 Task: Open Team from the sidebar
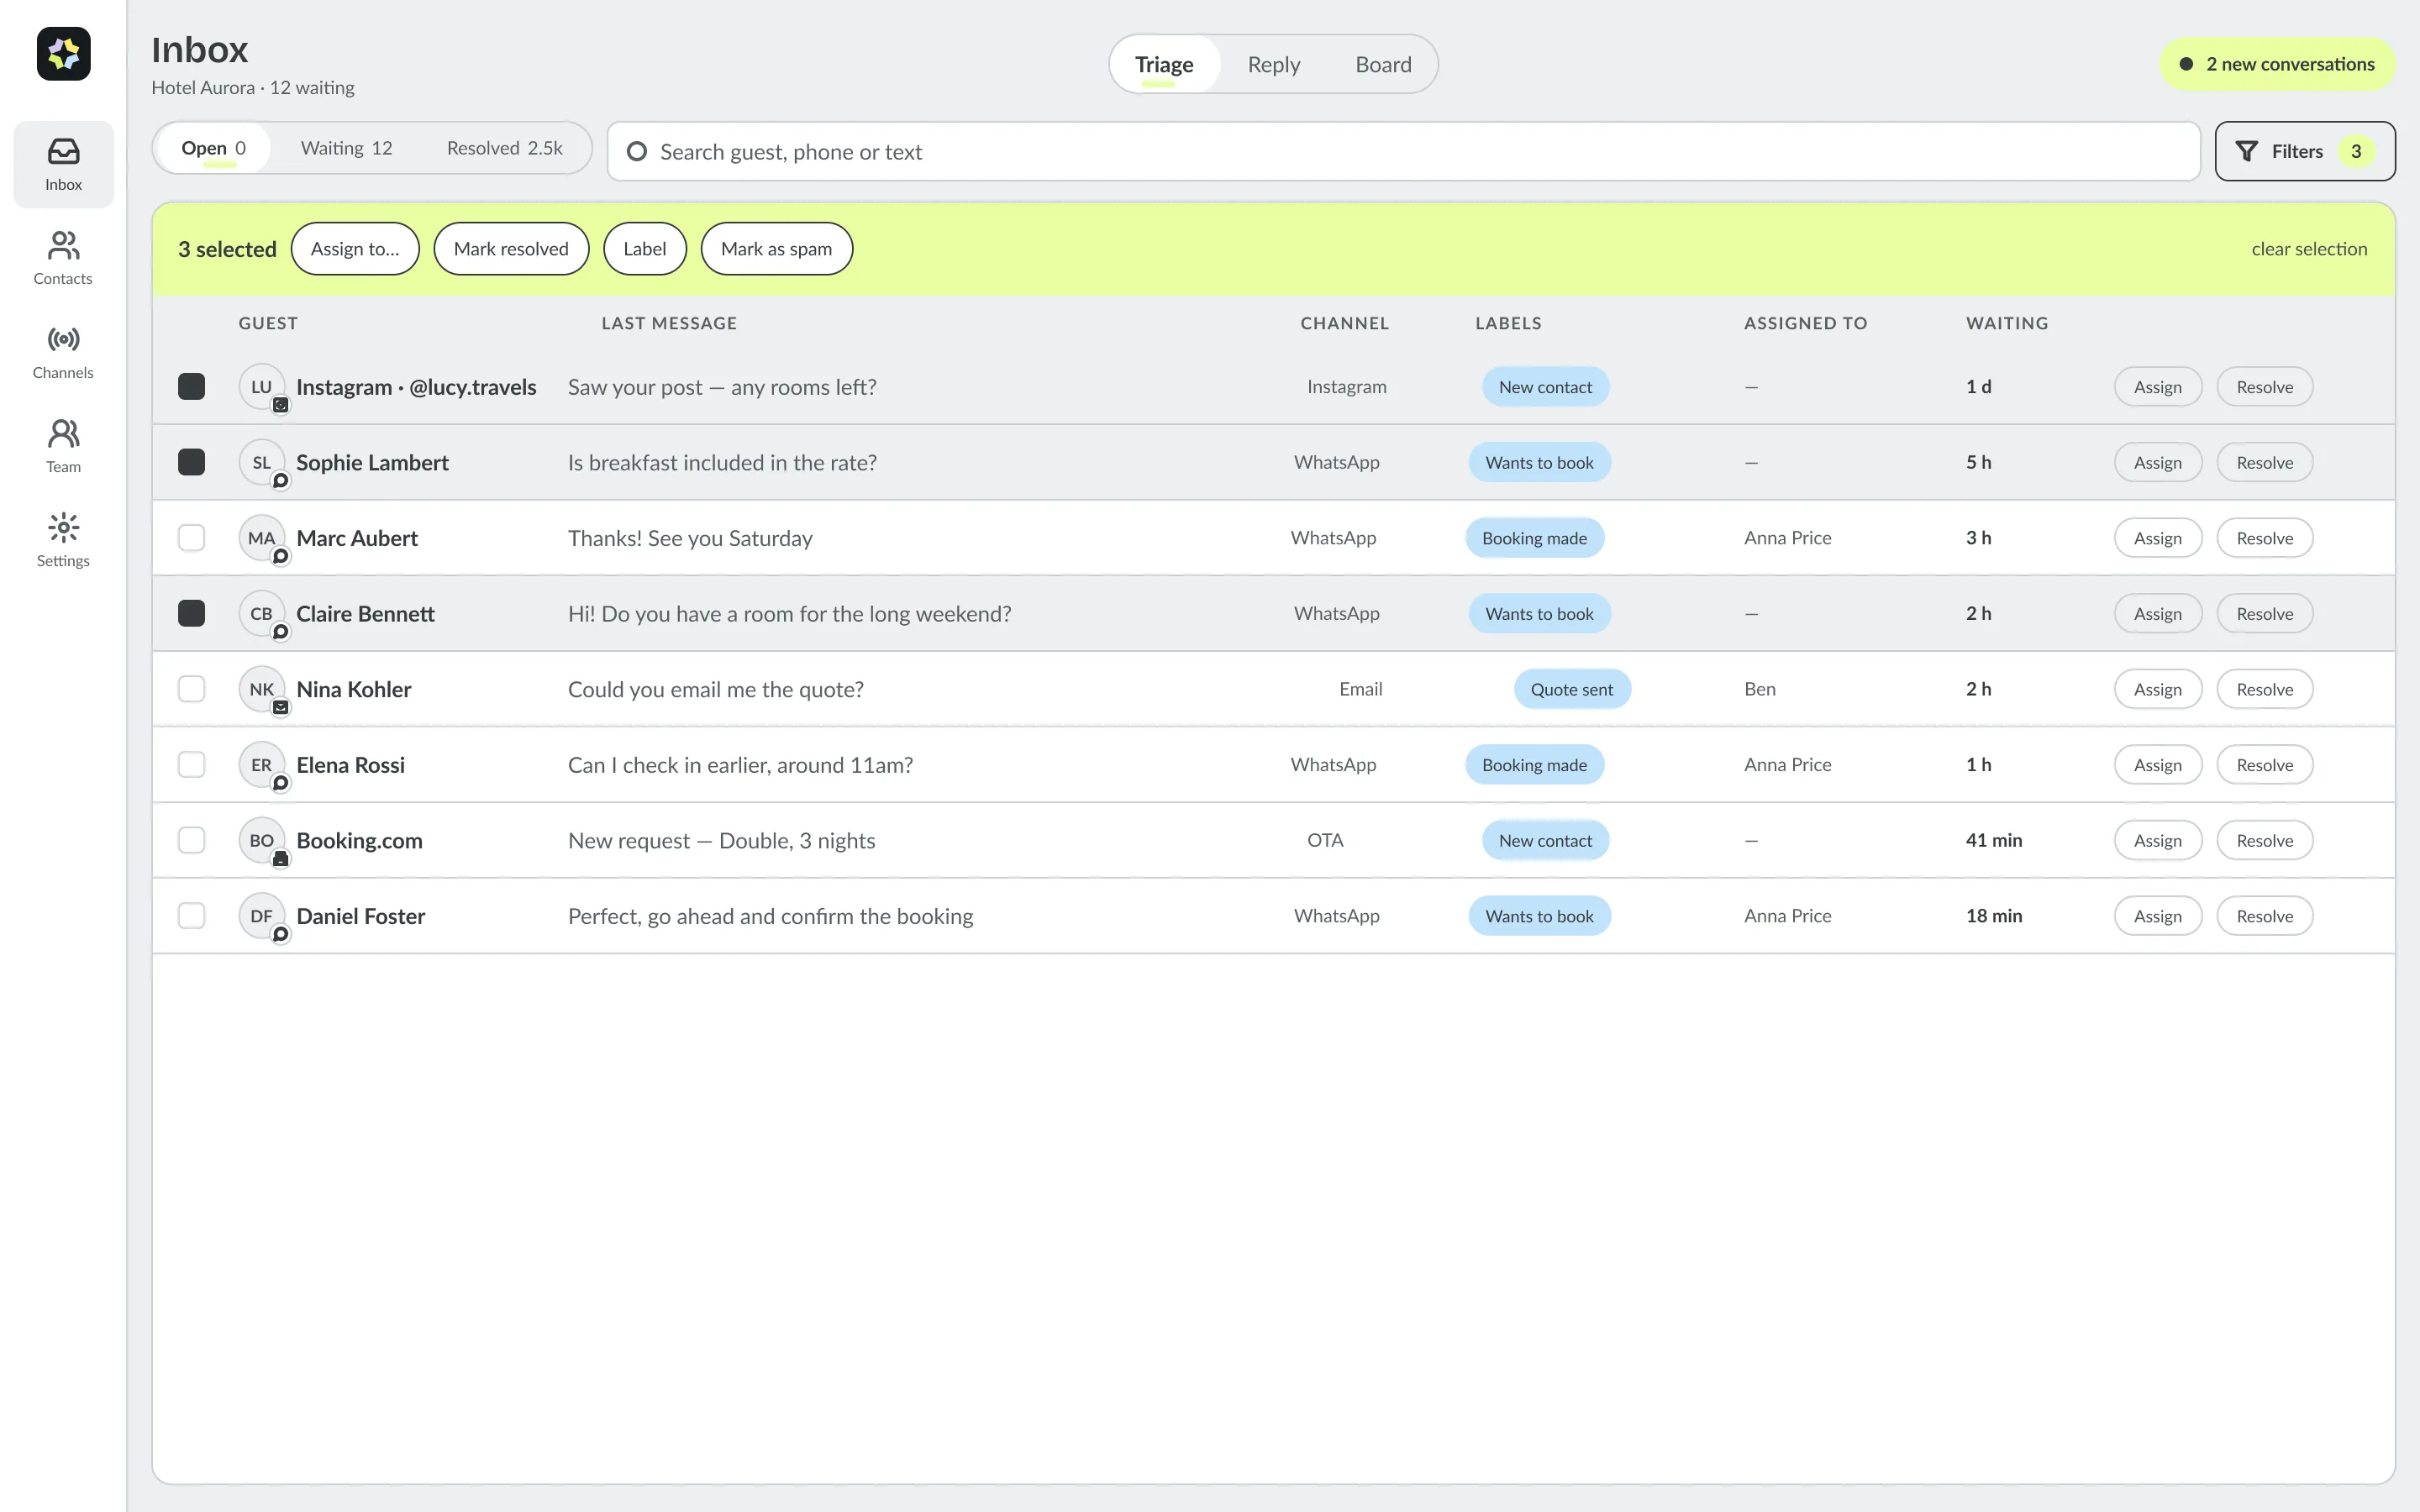pyautogui.click(x=63, y=446)
